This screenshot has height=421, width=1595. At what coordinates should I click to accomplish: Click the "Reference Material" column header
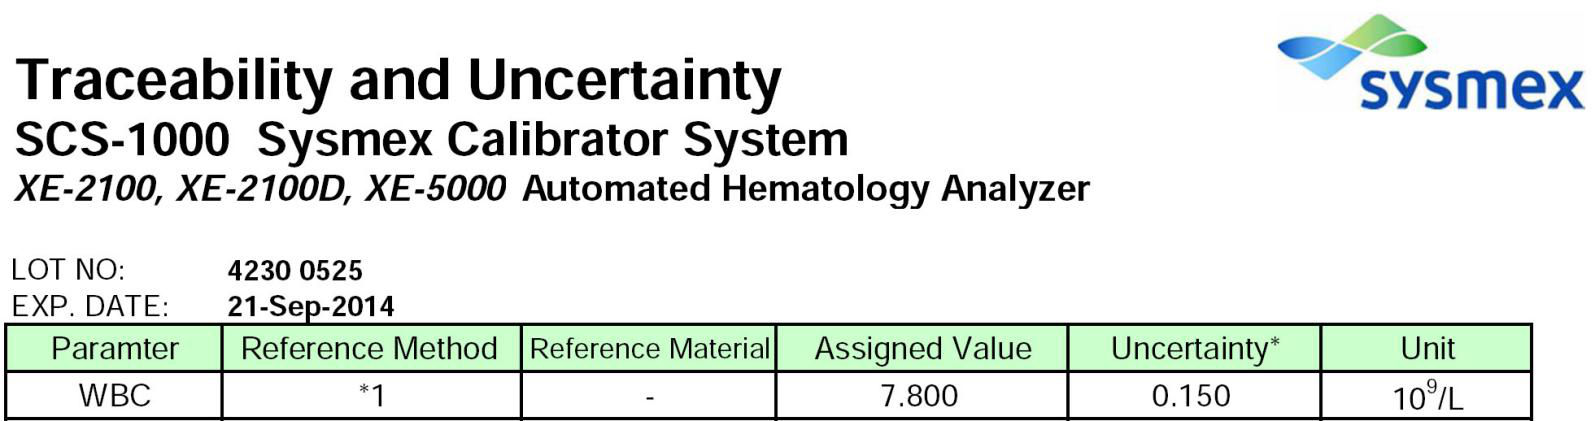tap(649, 349)
